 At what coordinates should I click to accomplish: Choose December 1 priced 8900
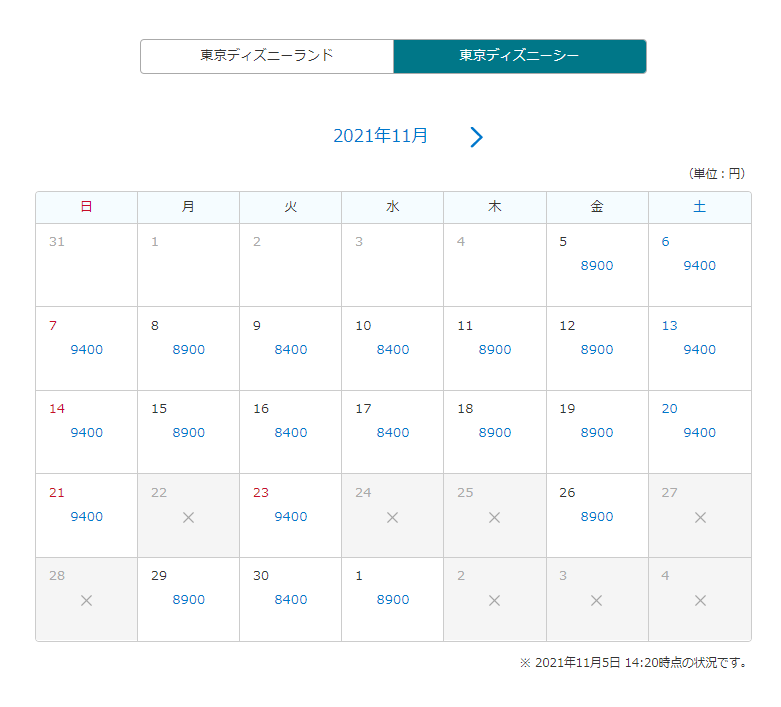point(393,599)
